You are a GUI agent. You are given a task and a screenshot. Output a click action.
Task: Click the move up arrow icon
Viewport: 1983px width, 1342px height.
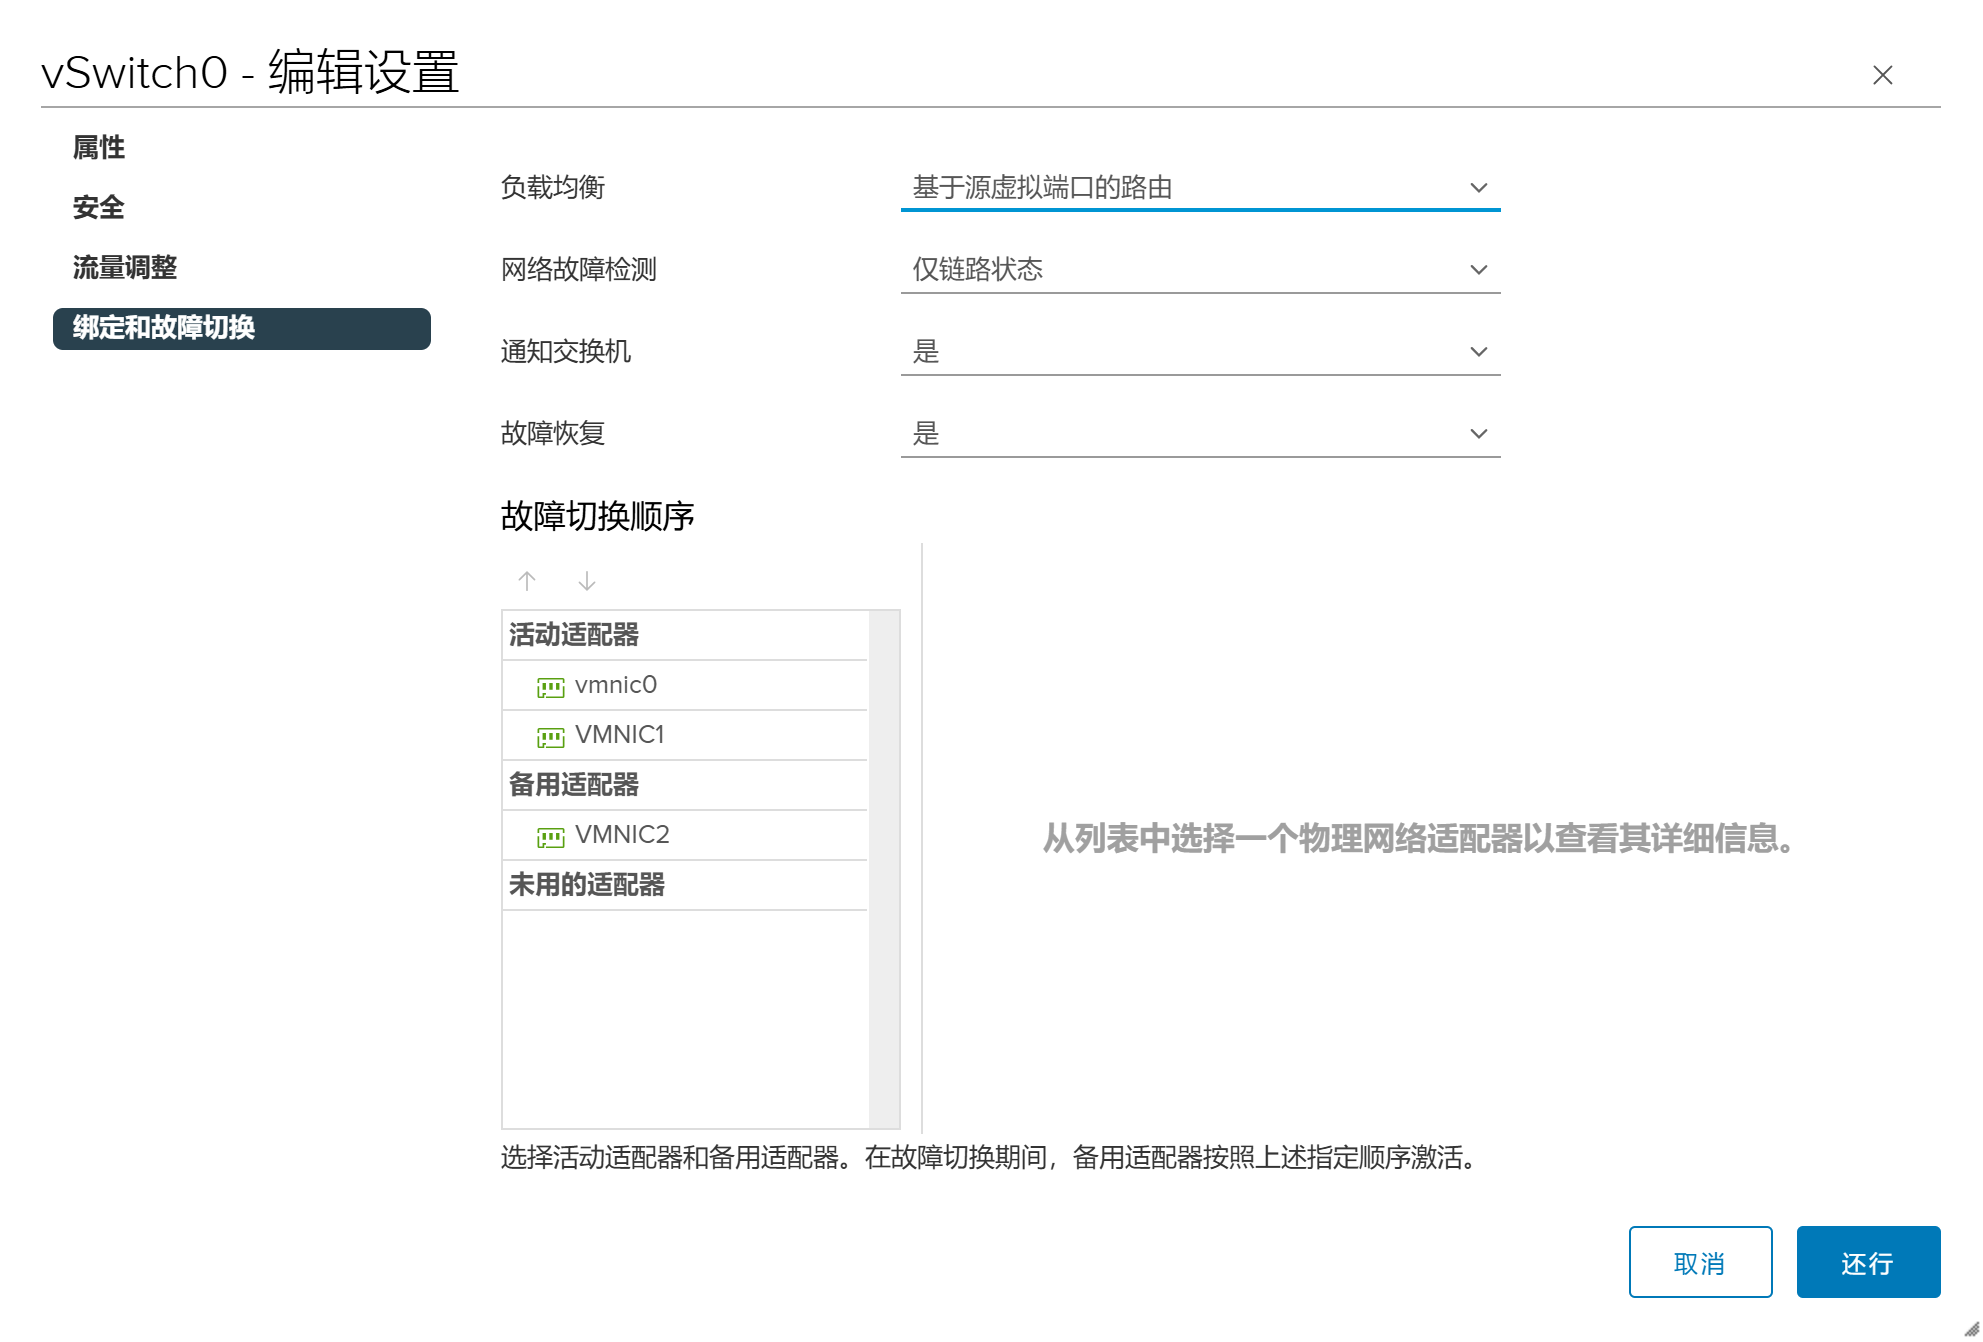[x=527, y=581]
